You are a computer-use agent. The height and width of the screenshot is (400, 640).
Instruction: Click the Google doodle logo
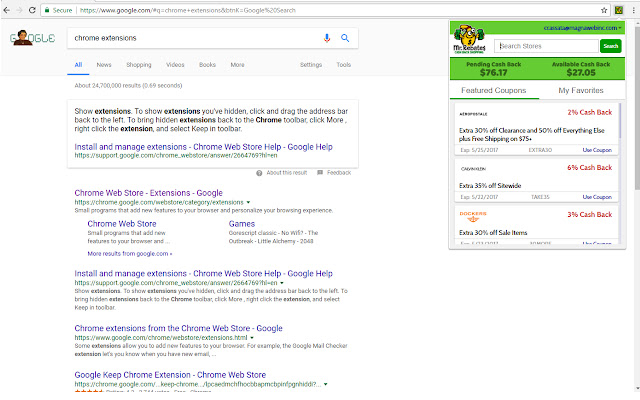pyautogui.click(x=33, y=38)
